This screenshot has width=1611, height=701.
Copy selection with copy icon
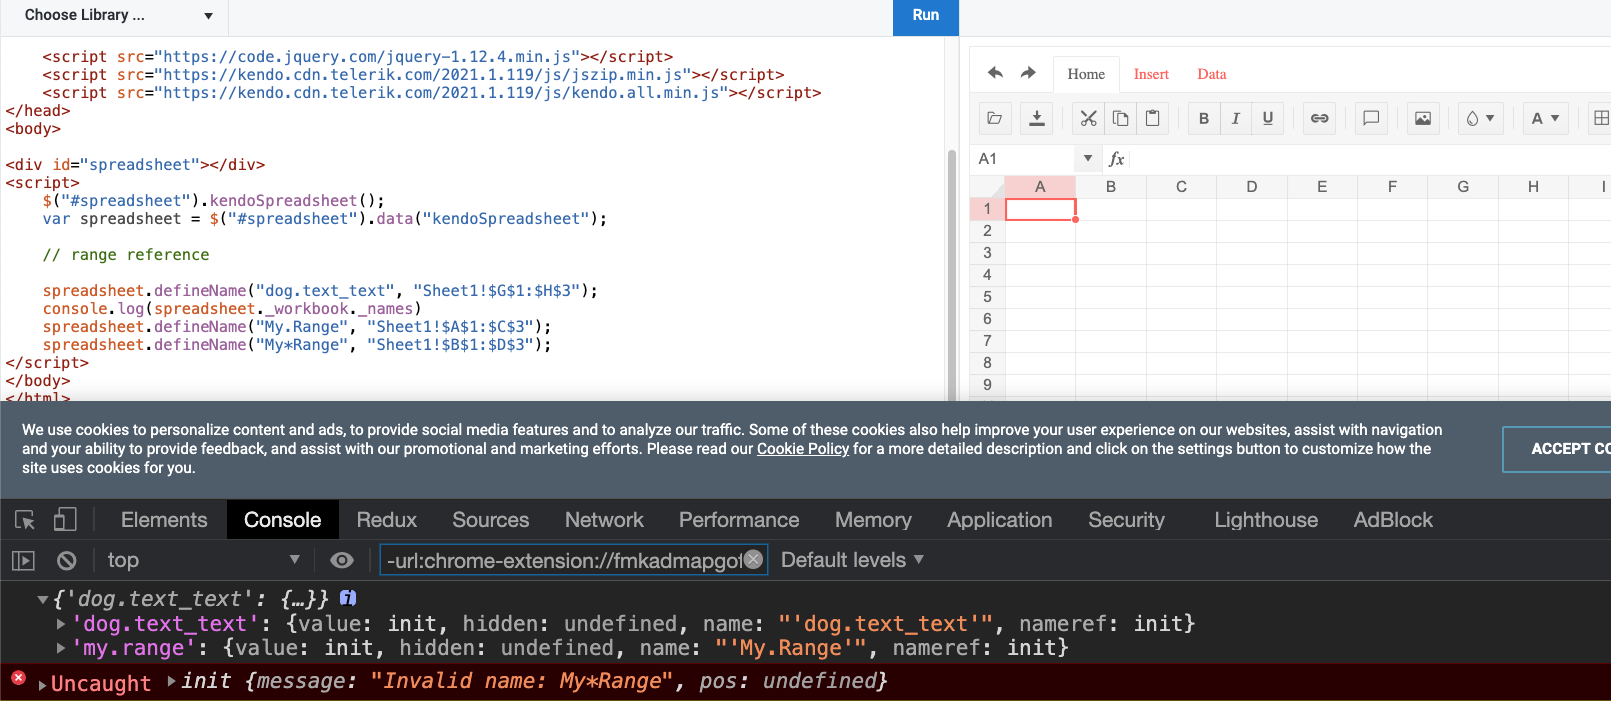click(1121, 118)
